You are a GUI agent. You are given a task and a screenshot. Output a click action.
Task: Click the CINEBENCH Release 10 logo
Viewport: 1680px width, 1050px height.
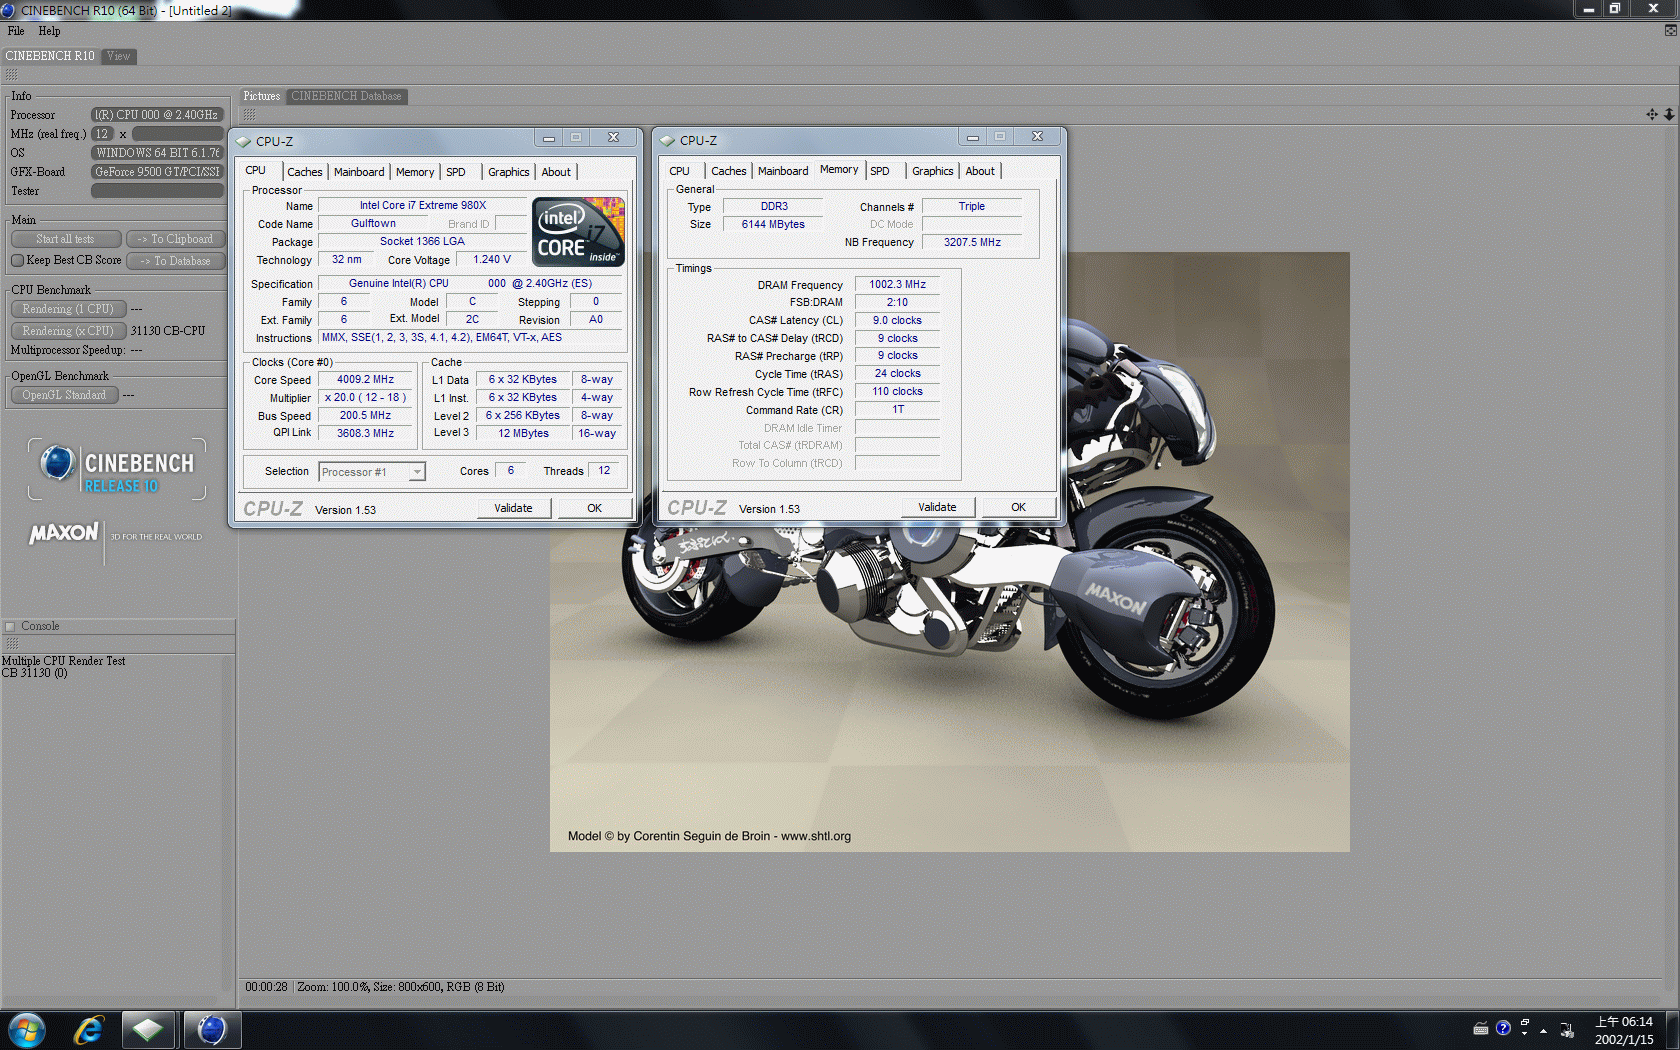pos(117,470)
